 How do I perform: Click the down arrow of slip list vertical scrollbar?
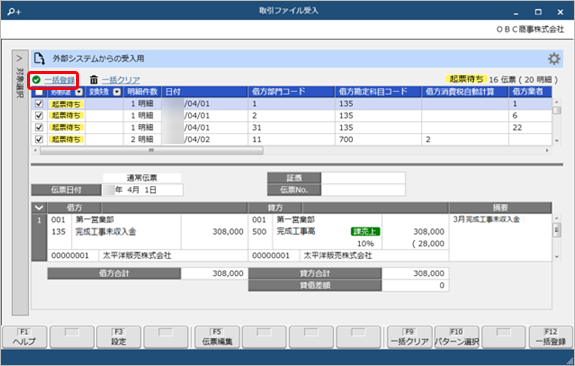click(557, 141)
